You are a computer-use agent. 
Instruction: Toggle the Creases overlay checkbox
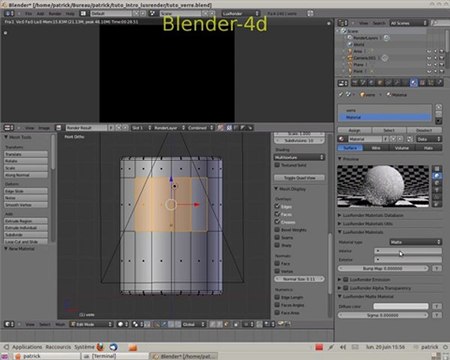(x=277, y=222)
